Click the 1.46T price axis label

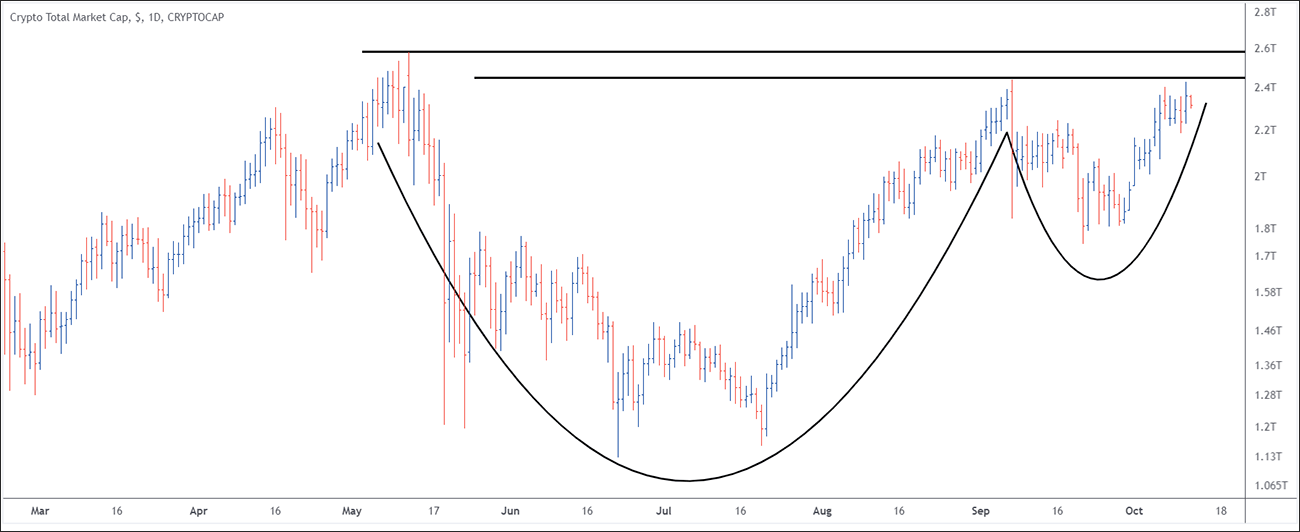(x=1267, y=331)
